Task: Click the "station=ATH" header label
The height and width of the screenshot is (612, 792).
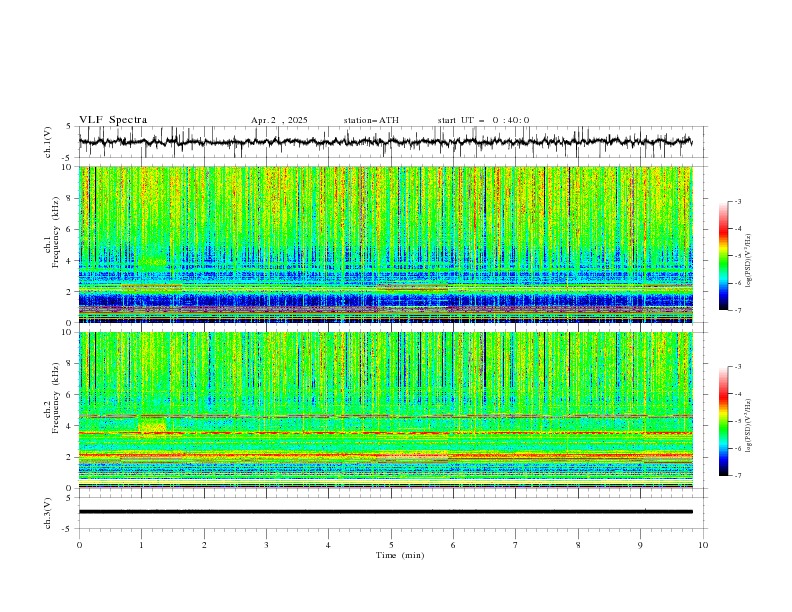Action: click(x=371, y=120)
